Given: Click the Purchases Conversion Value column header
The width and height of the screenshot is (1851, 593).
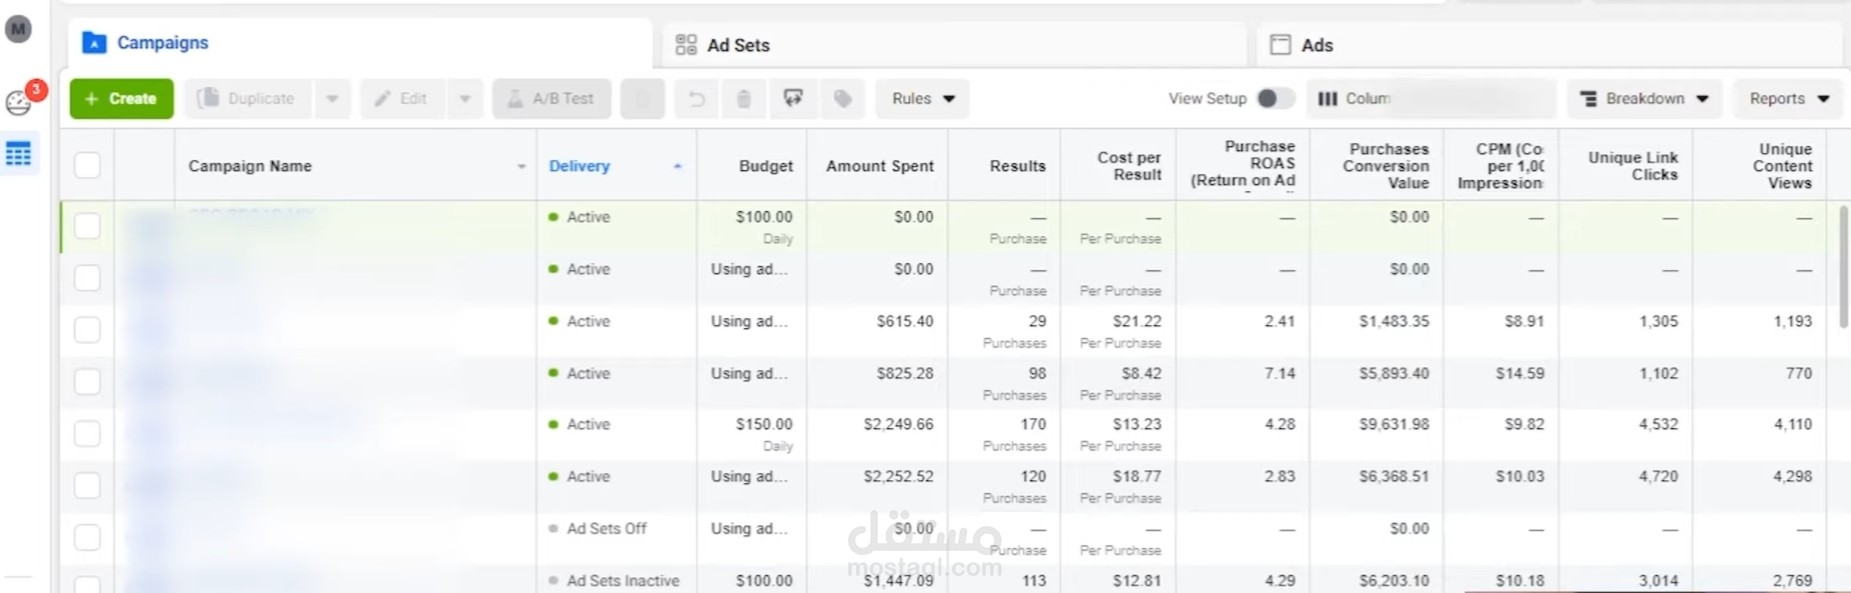Looking at the screenshot, I should (1386, 166).
